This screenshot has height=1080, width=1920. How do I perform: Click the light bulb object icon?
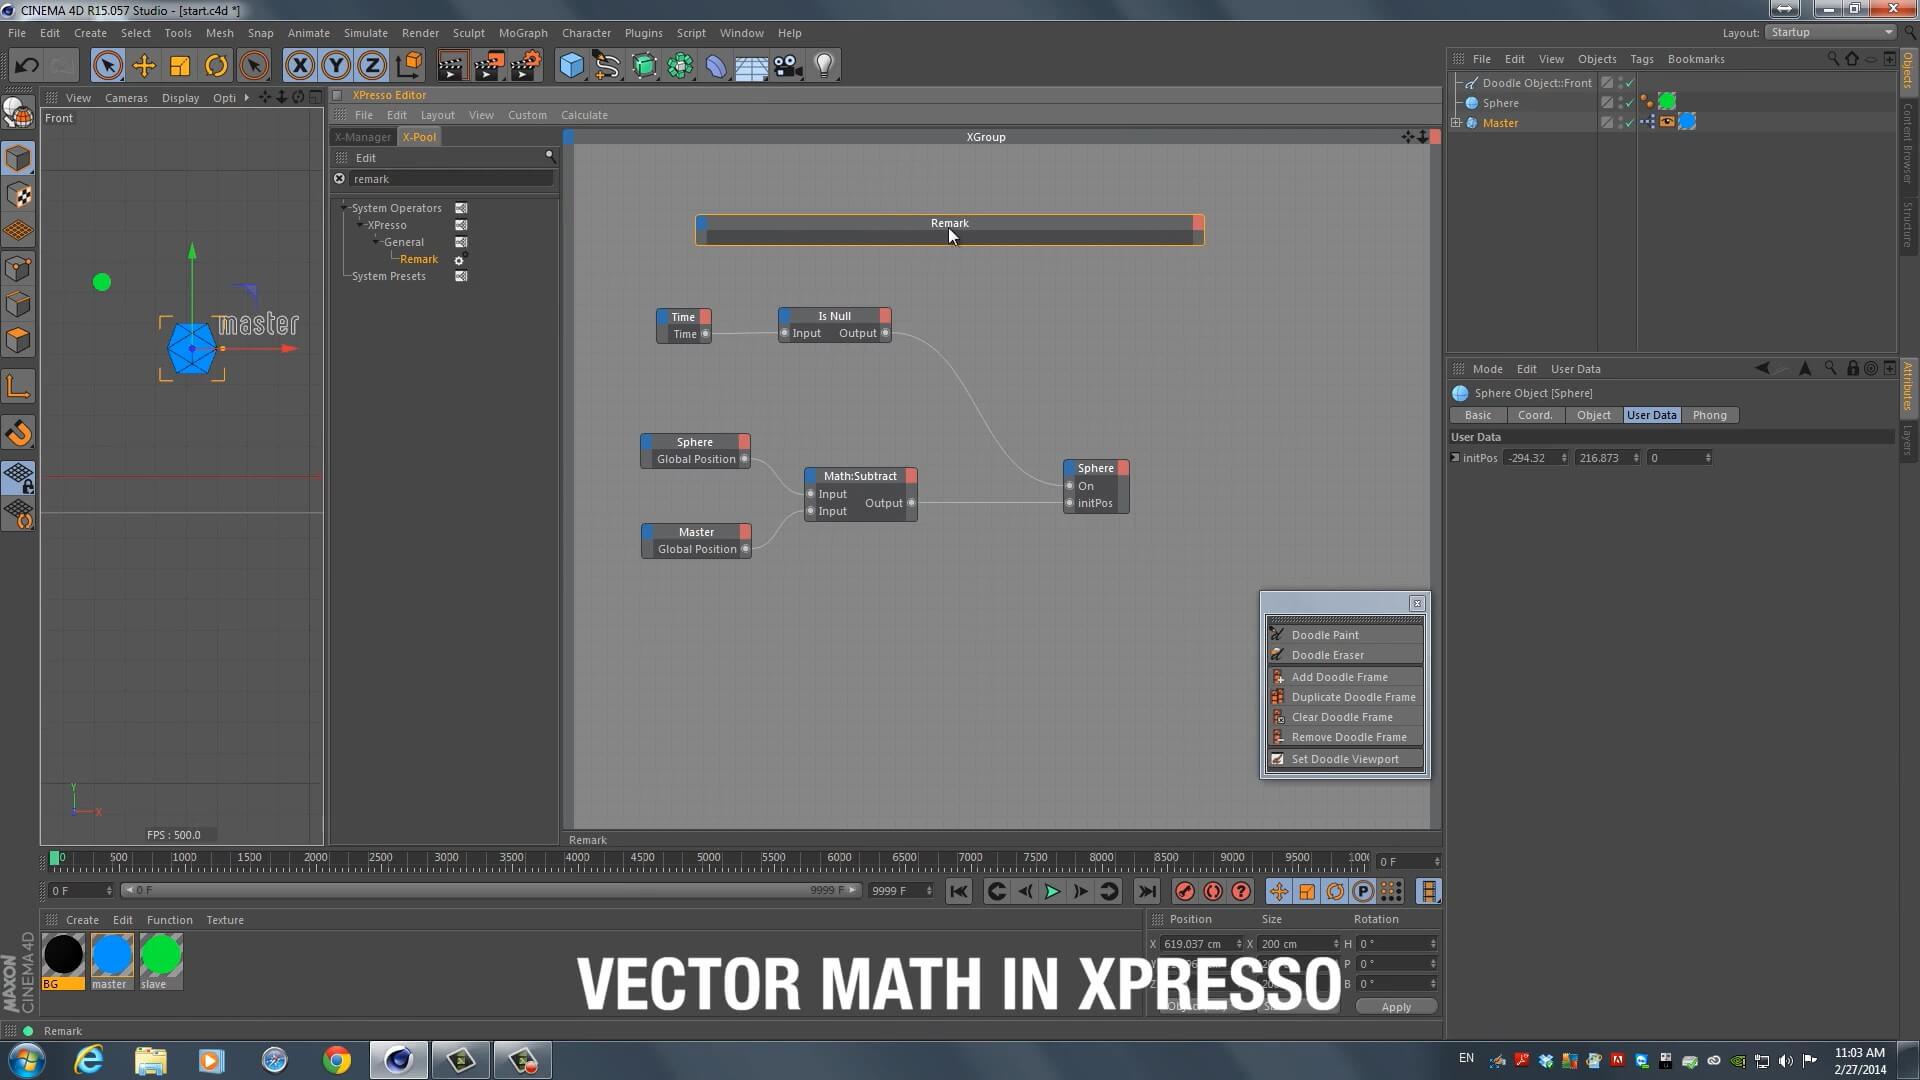tap(824, 66)
